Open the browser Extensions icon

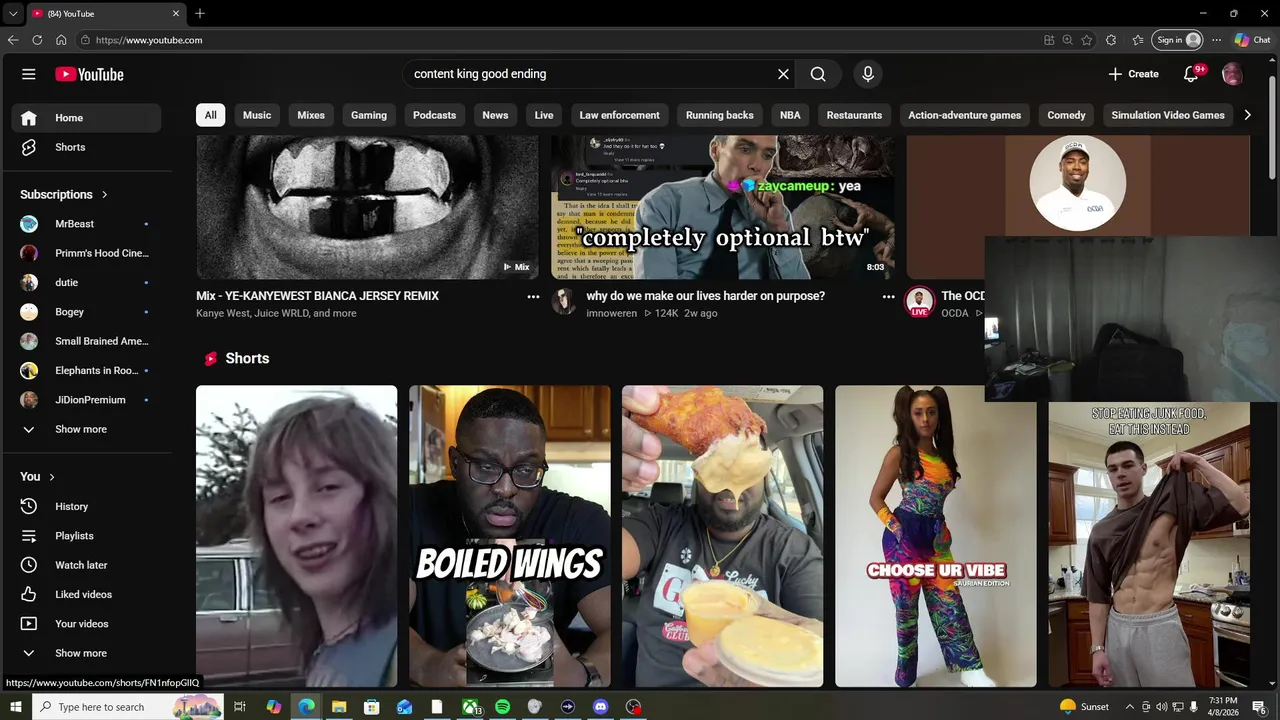[x=1111, y=40]
